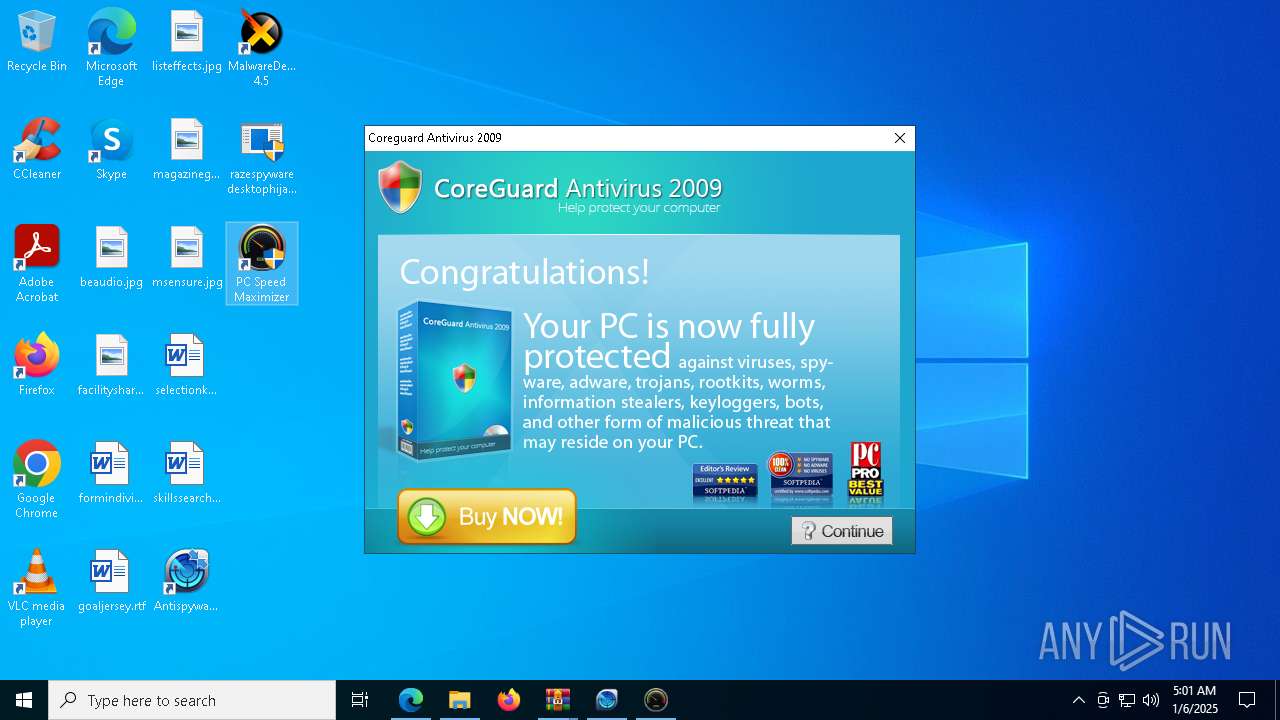The image size is (1280, 720).
Task: Open the Windows Start menu
Action: [x=24, y=700]
